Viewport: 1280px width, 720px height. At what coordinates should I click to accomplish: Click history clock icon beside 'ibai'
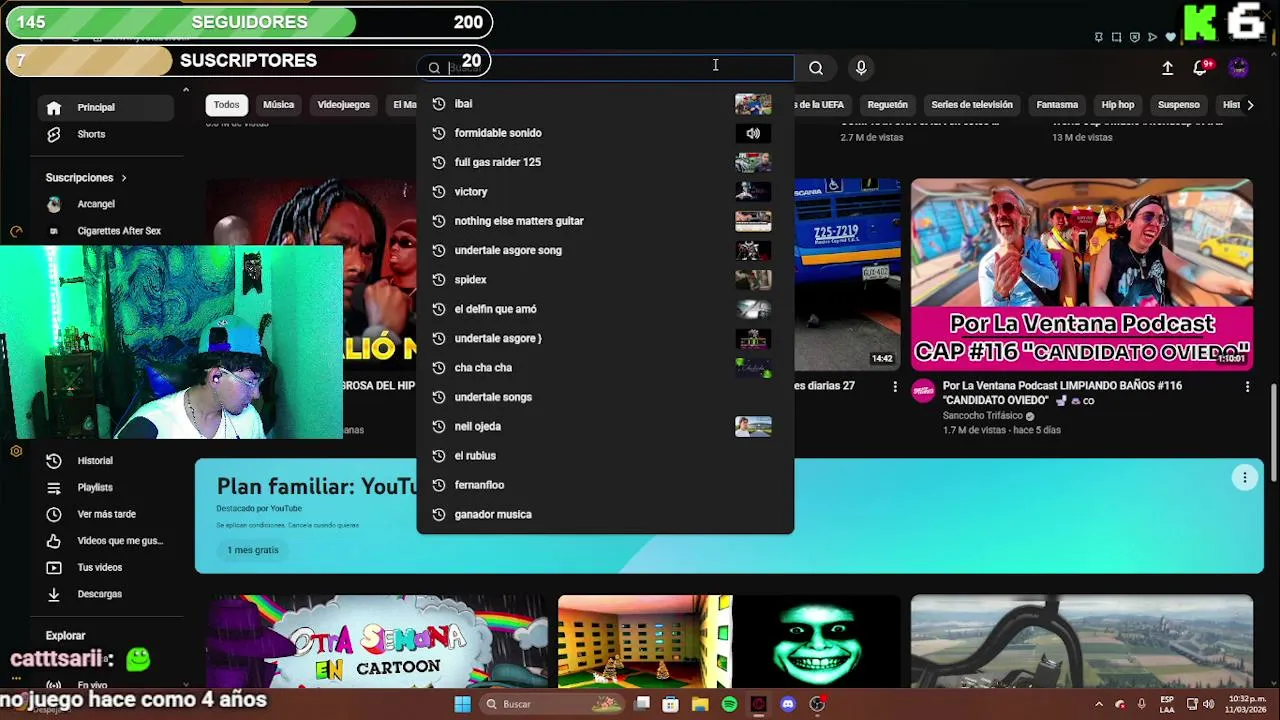click(x=438, y=104)
